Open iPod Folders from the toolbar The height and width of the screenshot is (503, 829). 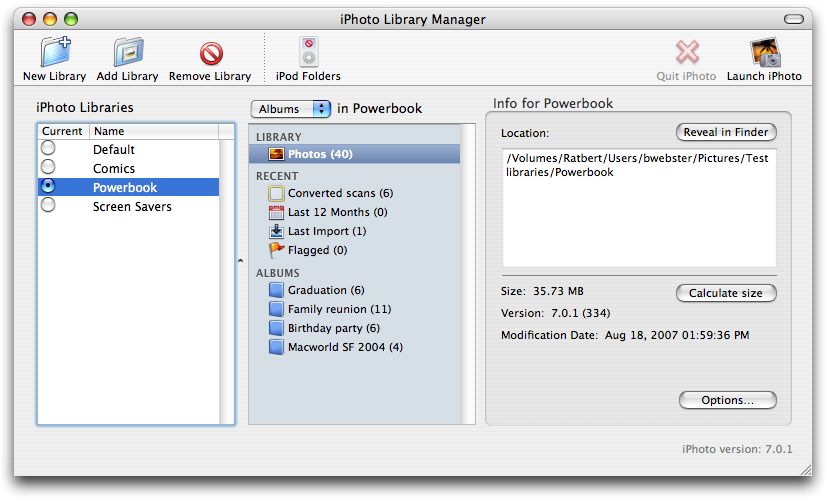pyautogui.click(x=308, y=52)
